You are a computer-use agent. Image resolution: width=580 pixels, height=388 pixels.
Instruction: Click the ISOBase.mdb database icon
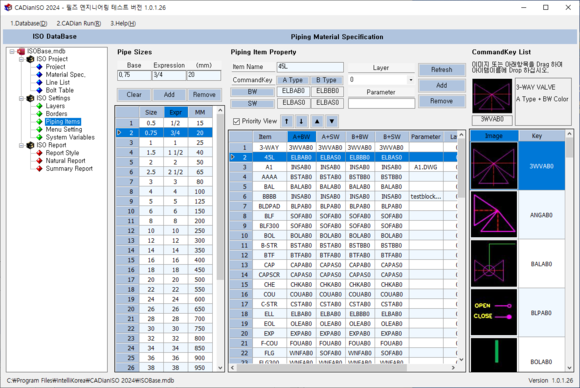coord(21,51)
